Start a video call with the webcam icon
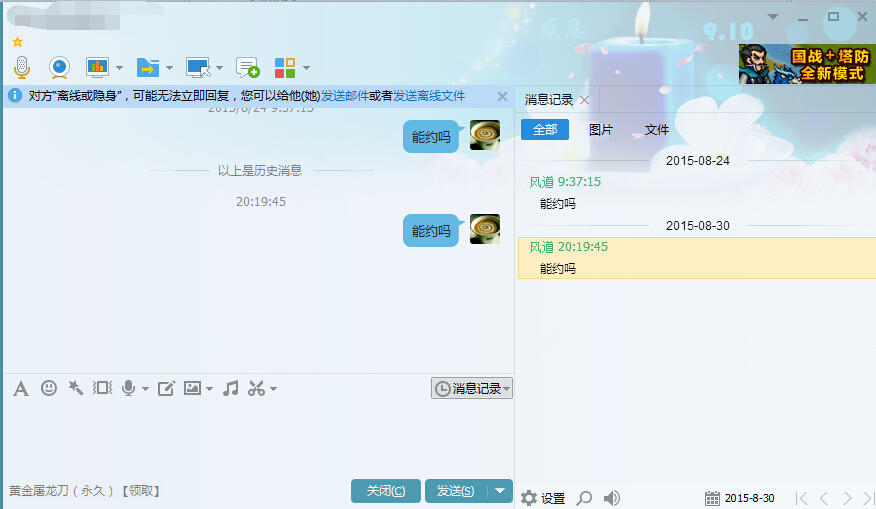The width and height of the screenshot is (876, 509). pyautogui.click(x=60, y=67)
